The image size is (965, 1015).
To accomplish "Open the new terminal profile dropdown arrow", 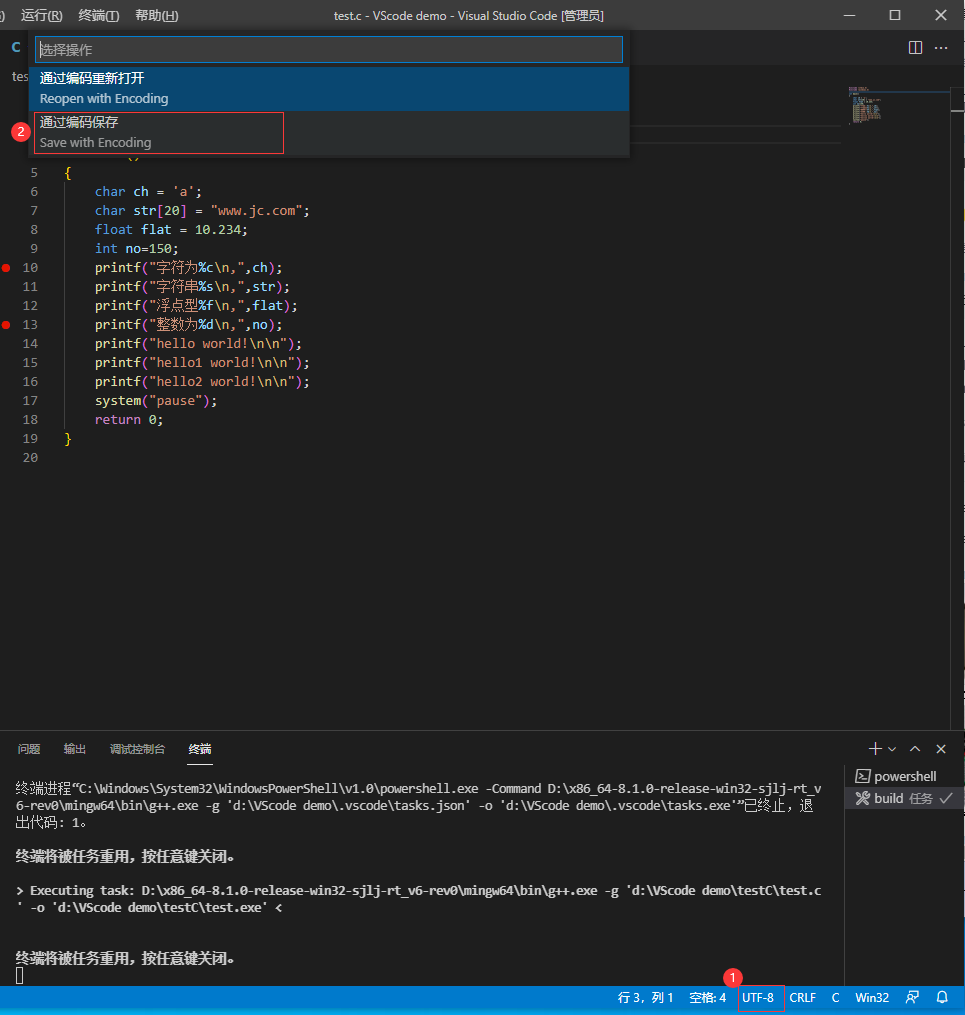I will 892,749.
